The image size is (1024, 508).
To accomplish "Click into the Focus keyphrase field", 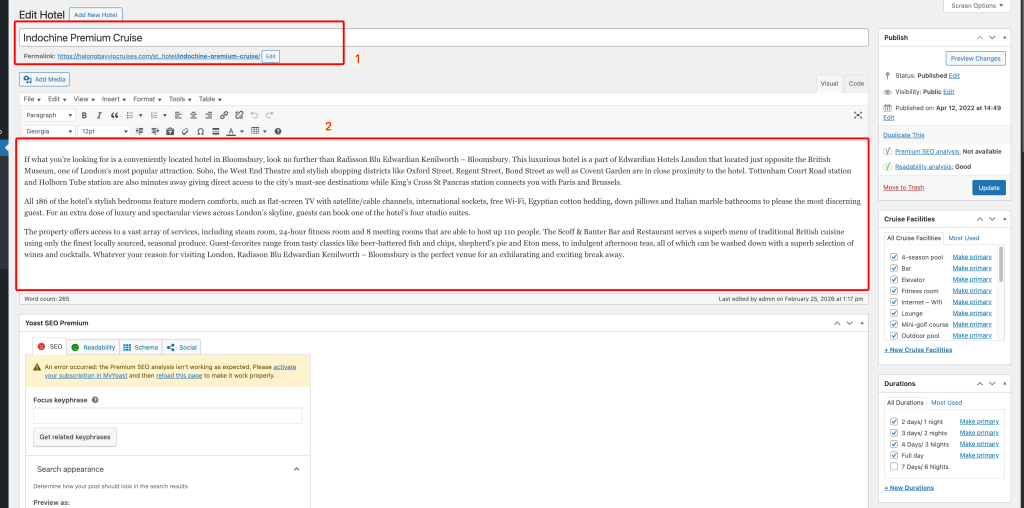I will [x=167, y=415].
